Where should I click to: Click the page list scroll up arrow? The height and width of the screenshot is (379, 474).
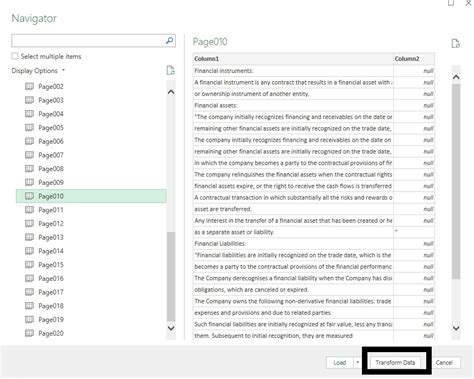171,92
